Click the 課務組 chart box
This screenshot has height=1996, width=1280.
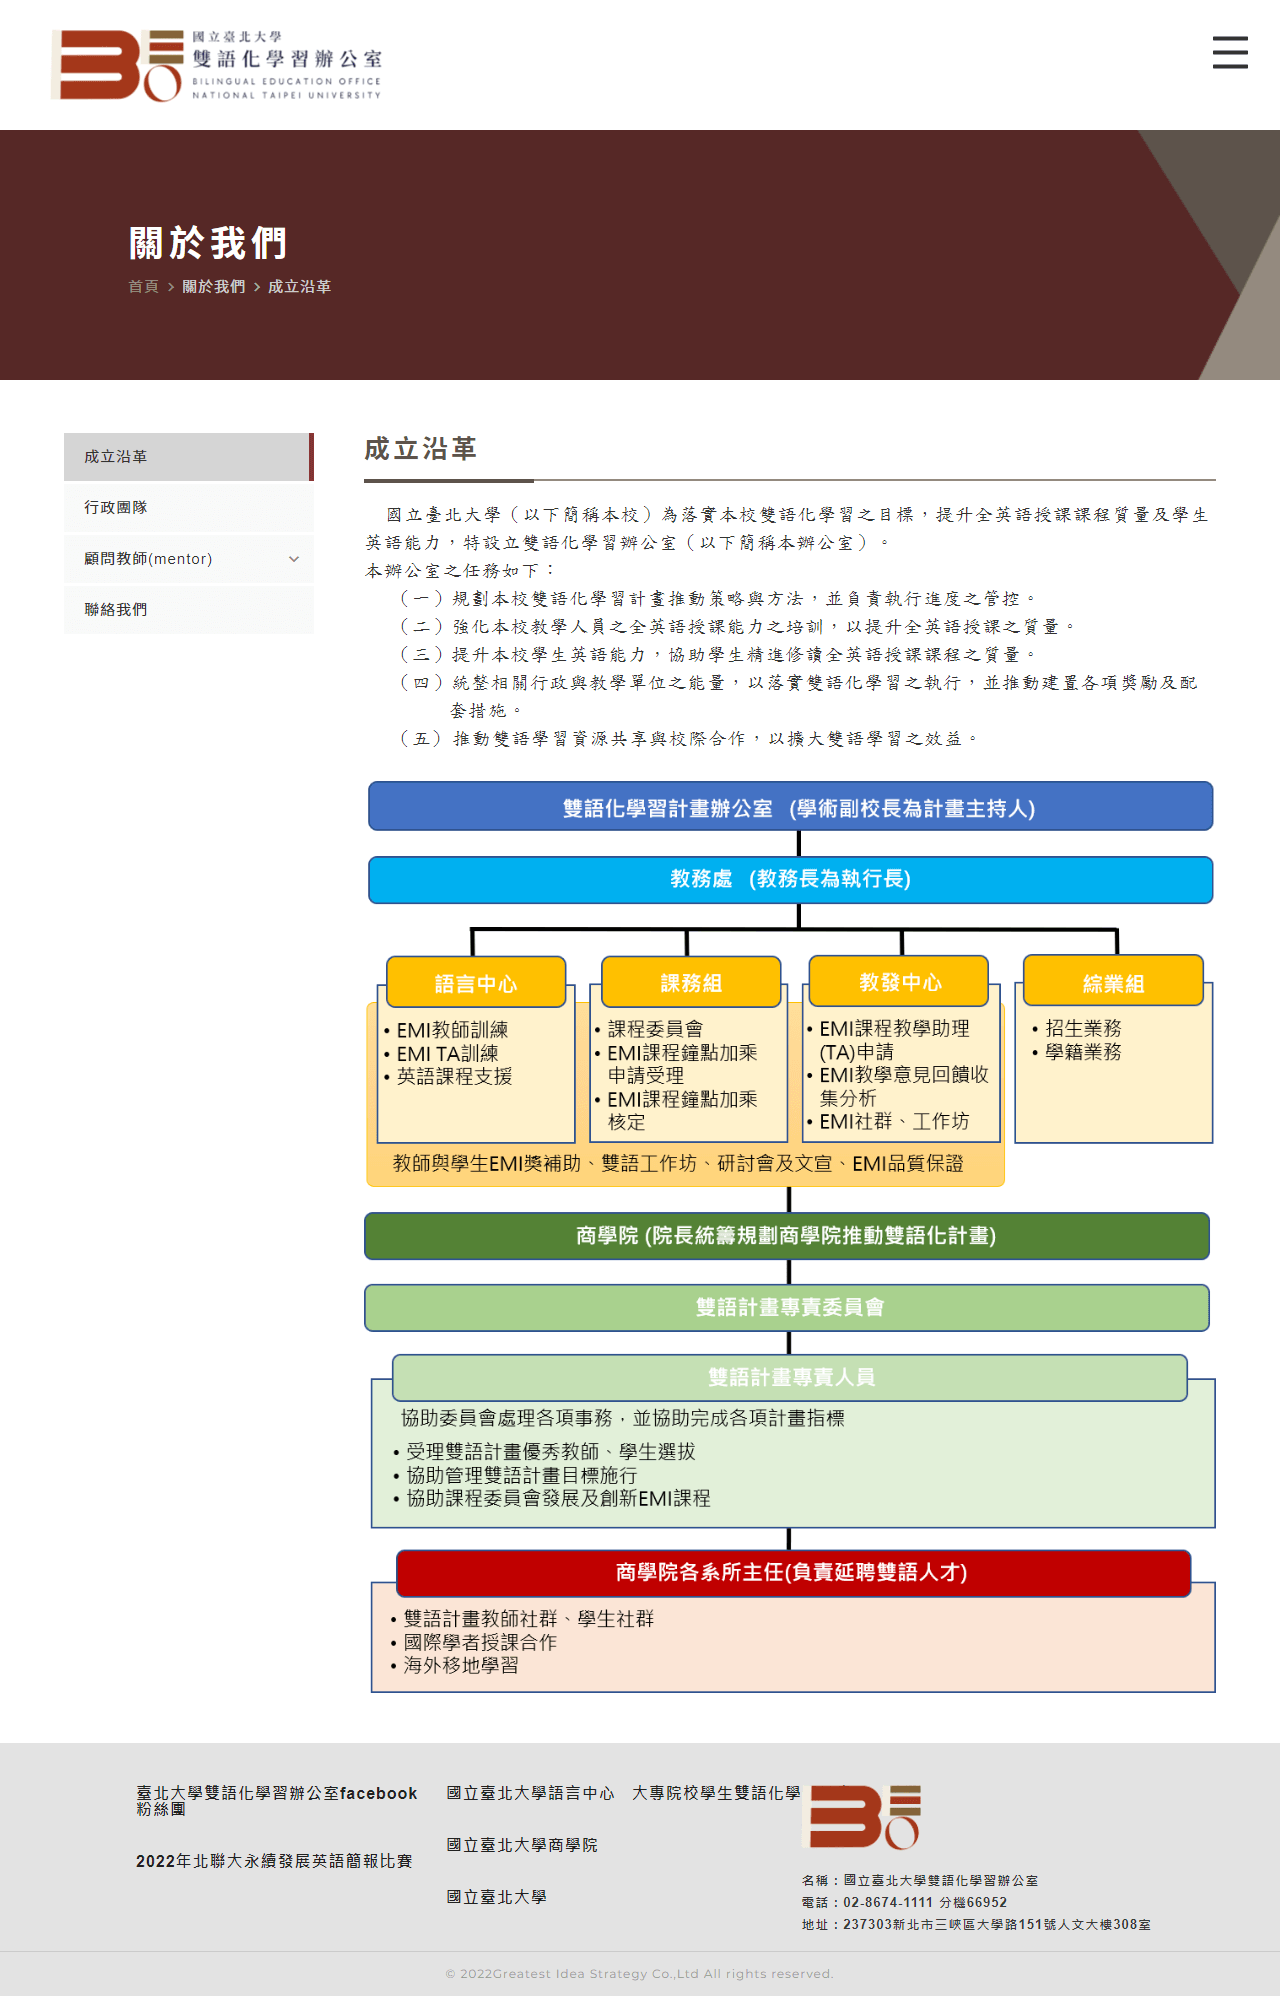coord(691,982)
